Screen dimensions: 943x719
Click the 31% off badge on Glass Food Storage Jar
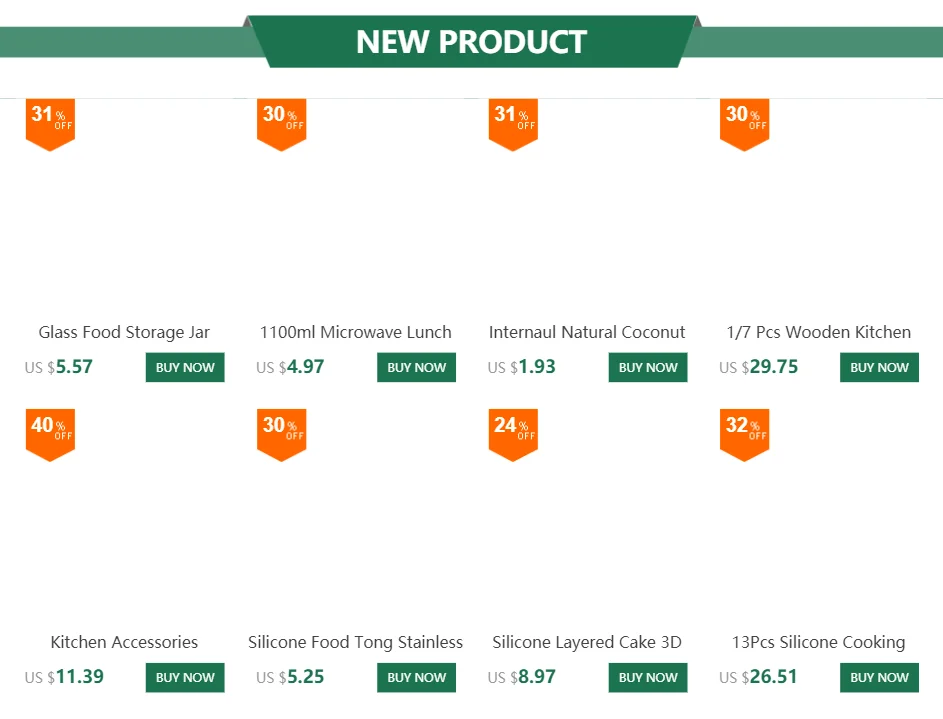pos(50,122)
